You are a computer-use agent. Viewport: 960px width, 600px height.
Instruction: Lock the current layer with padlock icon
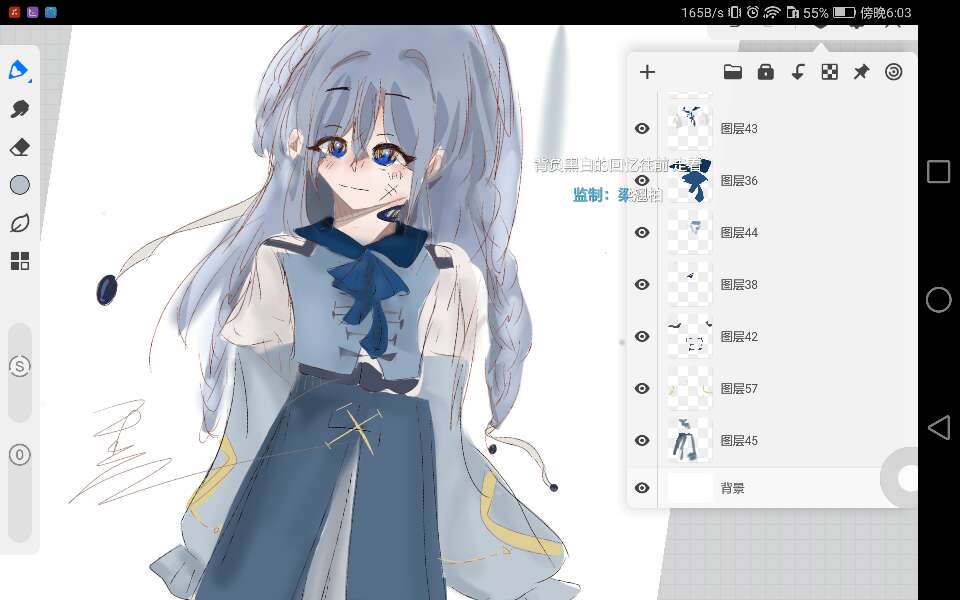[x=765, y=72]
